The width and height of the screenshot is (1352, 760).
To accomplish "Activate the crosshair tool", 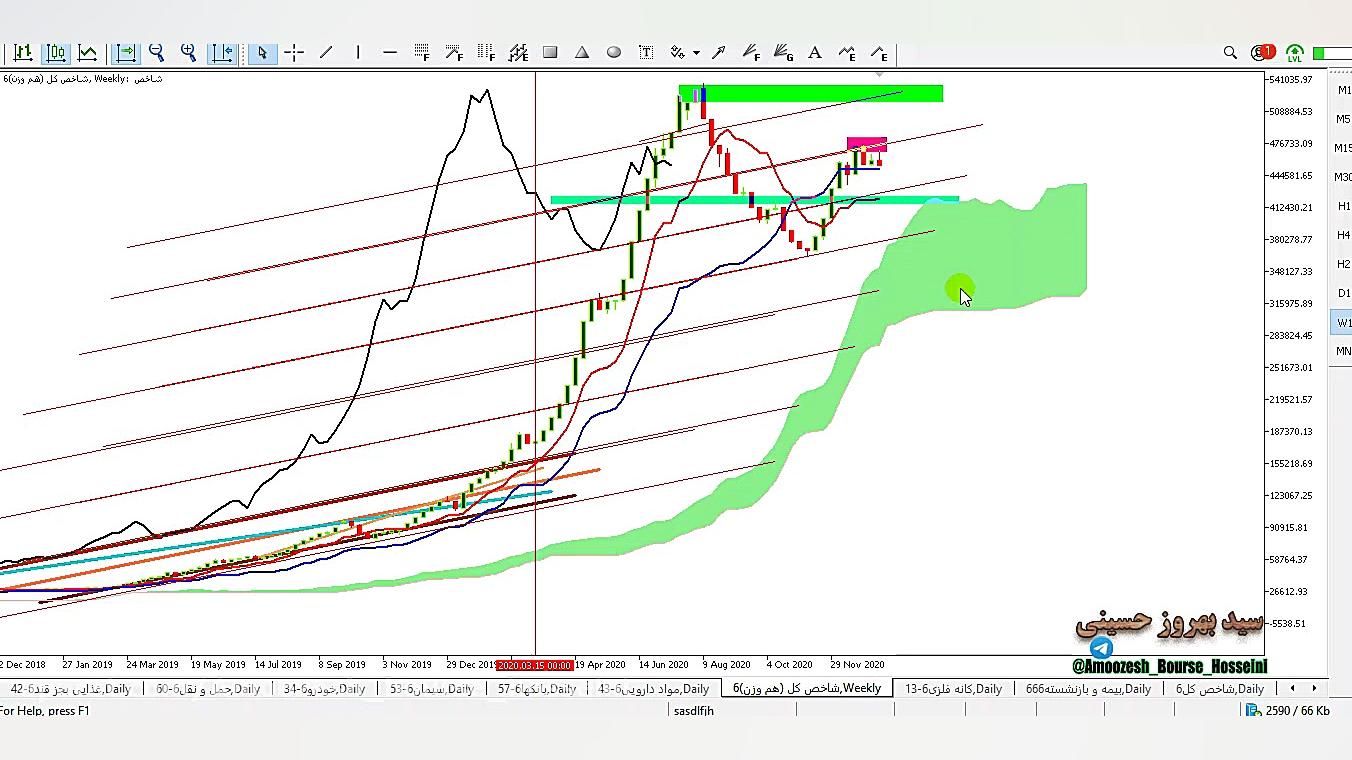I will pos(294,53).
